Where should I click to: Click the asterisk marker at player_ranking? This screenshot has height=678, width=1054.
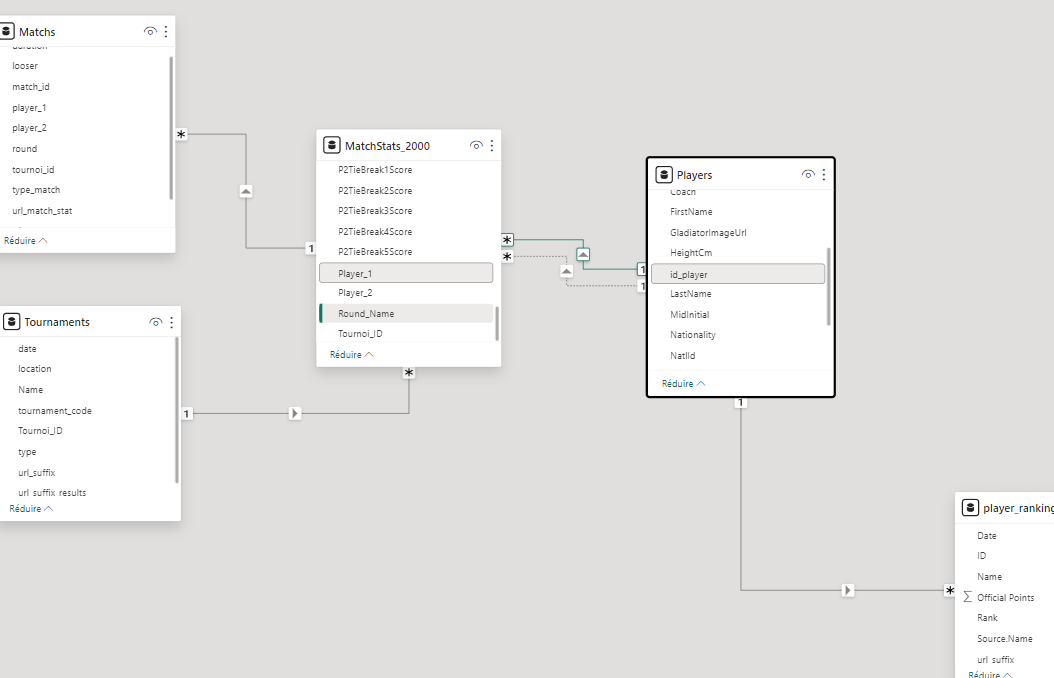(x=949, y=591)
